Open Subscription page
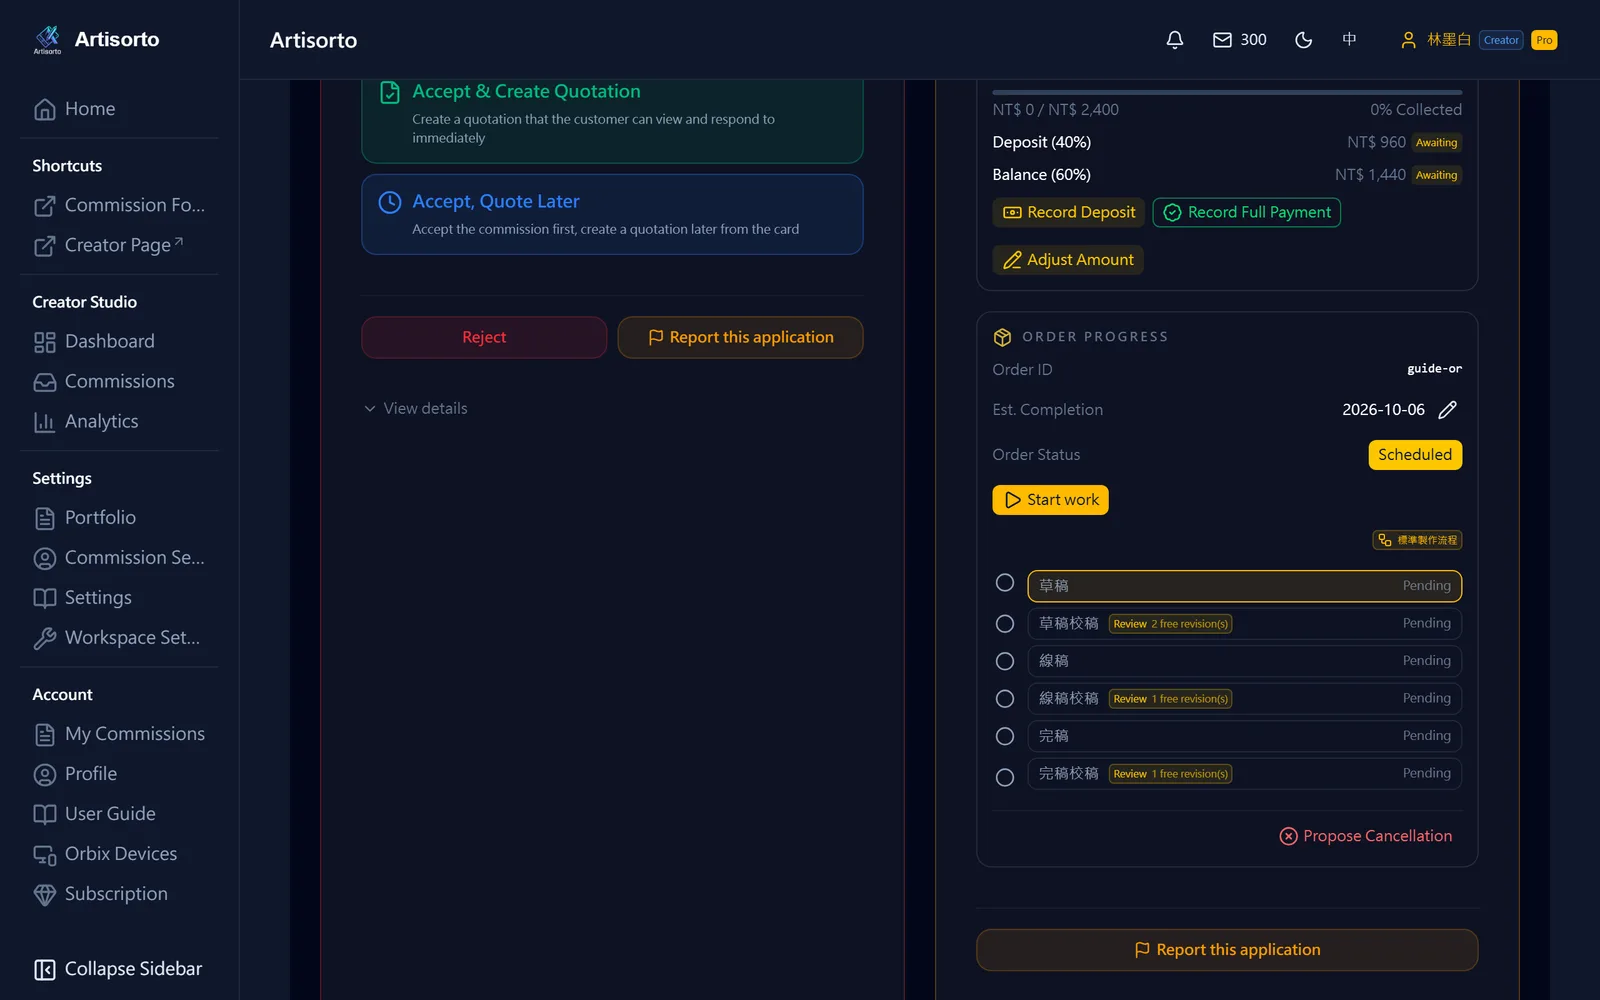 [120, 893]
